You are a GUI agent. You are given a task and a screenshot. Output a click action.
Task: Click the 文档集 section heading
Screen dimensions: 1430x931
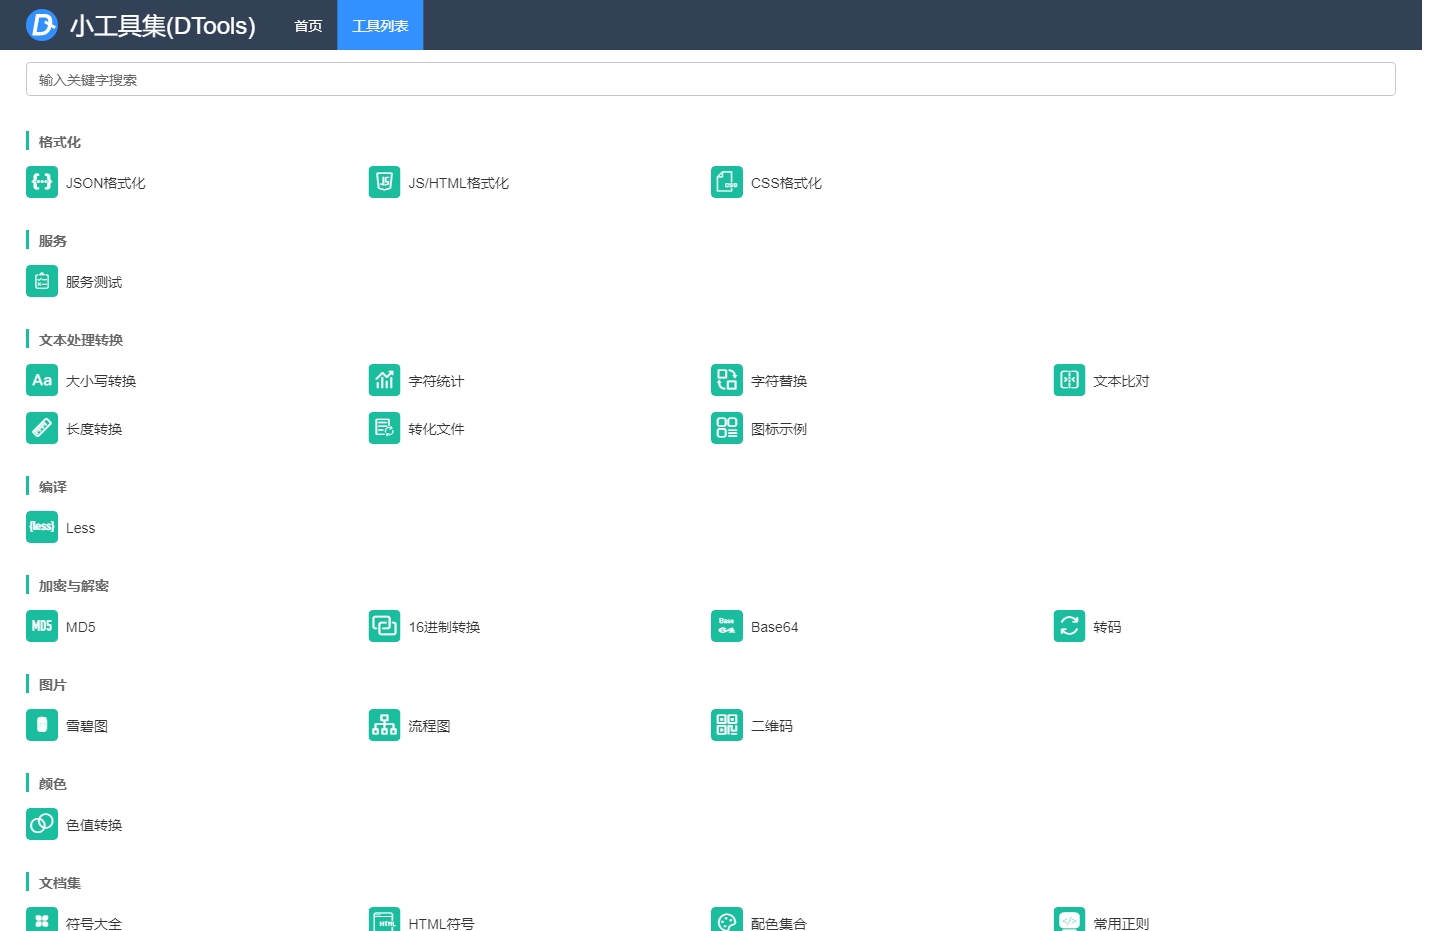coord(60,883)
